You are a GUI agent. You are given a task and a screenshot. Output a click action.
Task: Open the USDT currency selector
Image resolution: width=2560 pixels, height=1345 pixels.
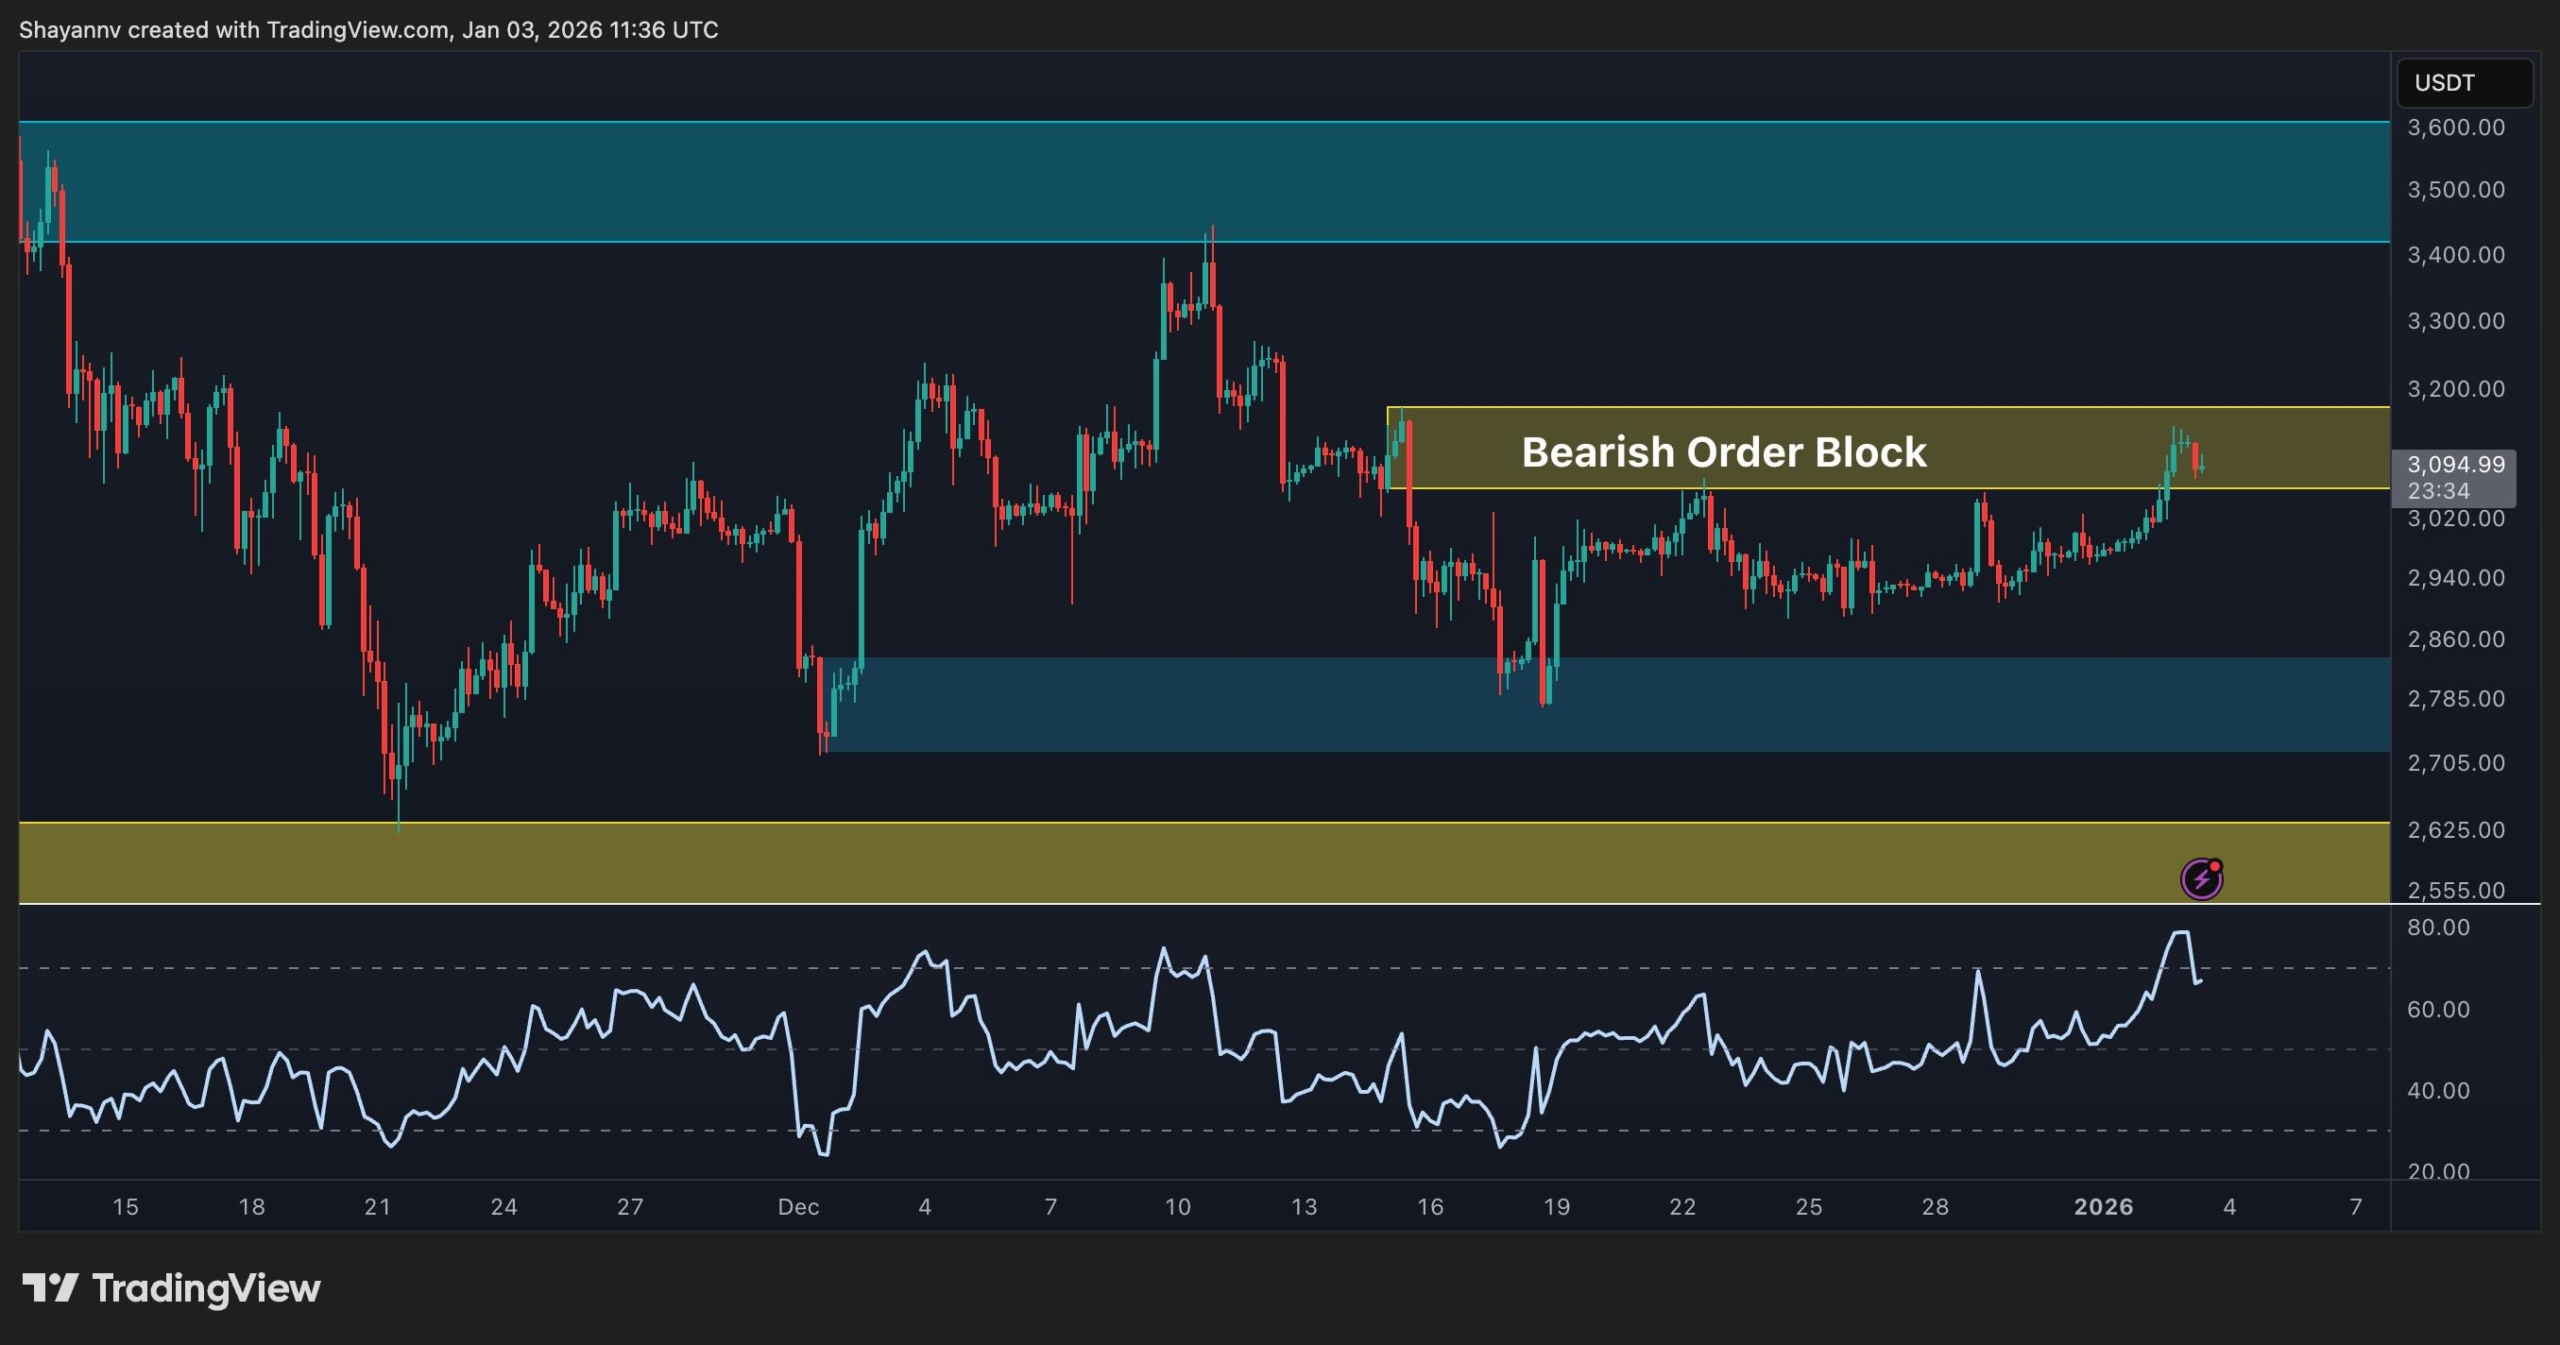tap(2464, 83)
